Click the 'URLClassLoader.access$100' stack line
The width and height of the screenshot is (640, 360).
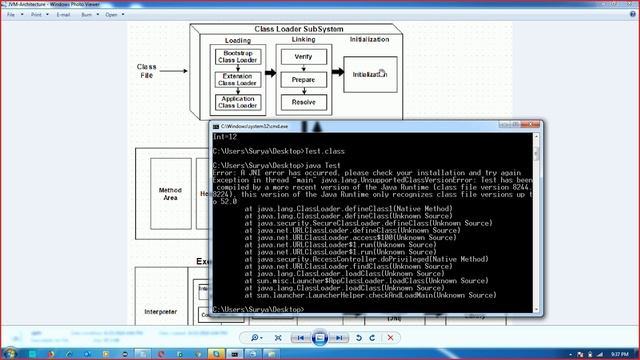click(351, 238)
